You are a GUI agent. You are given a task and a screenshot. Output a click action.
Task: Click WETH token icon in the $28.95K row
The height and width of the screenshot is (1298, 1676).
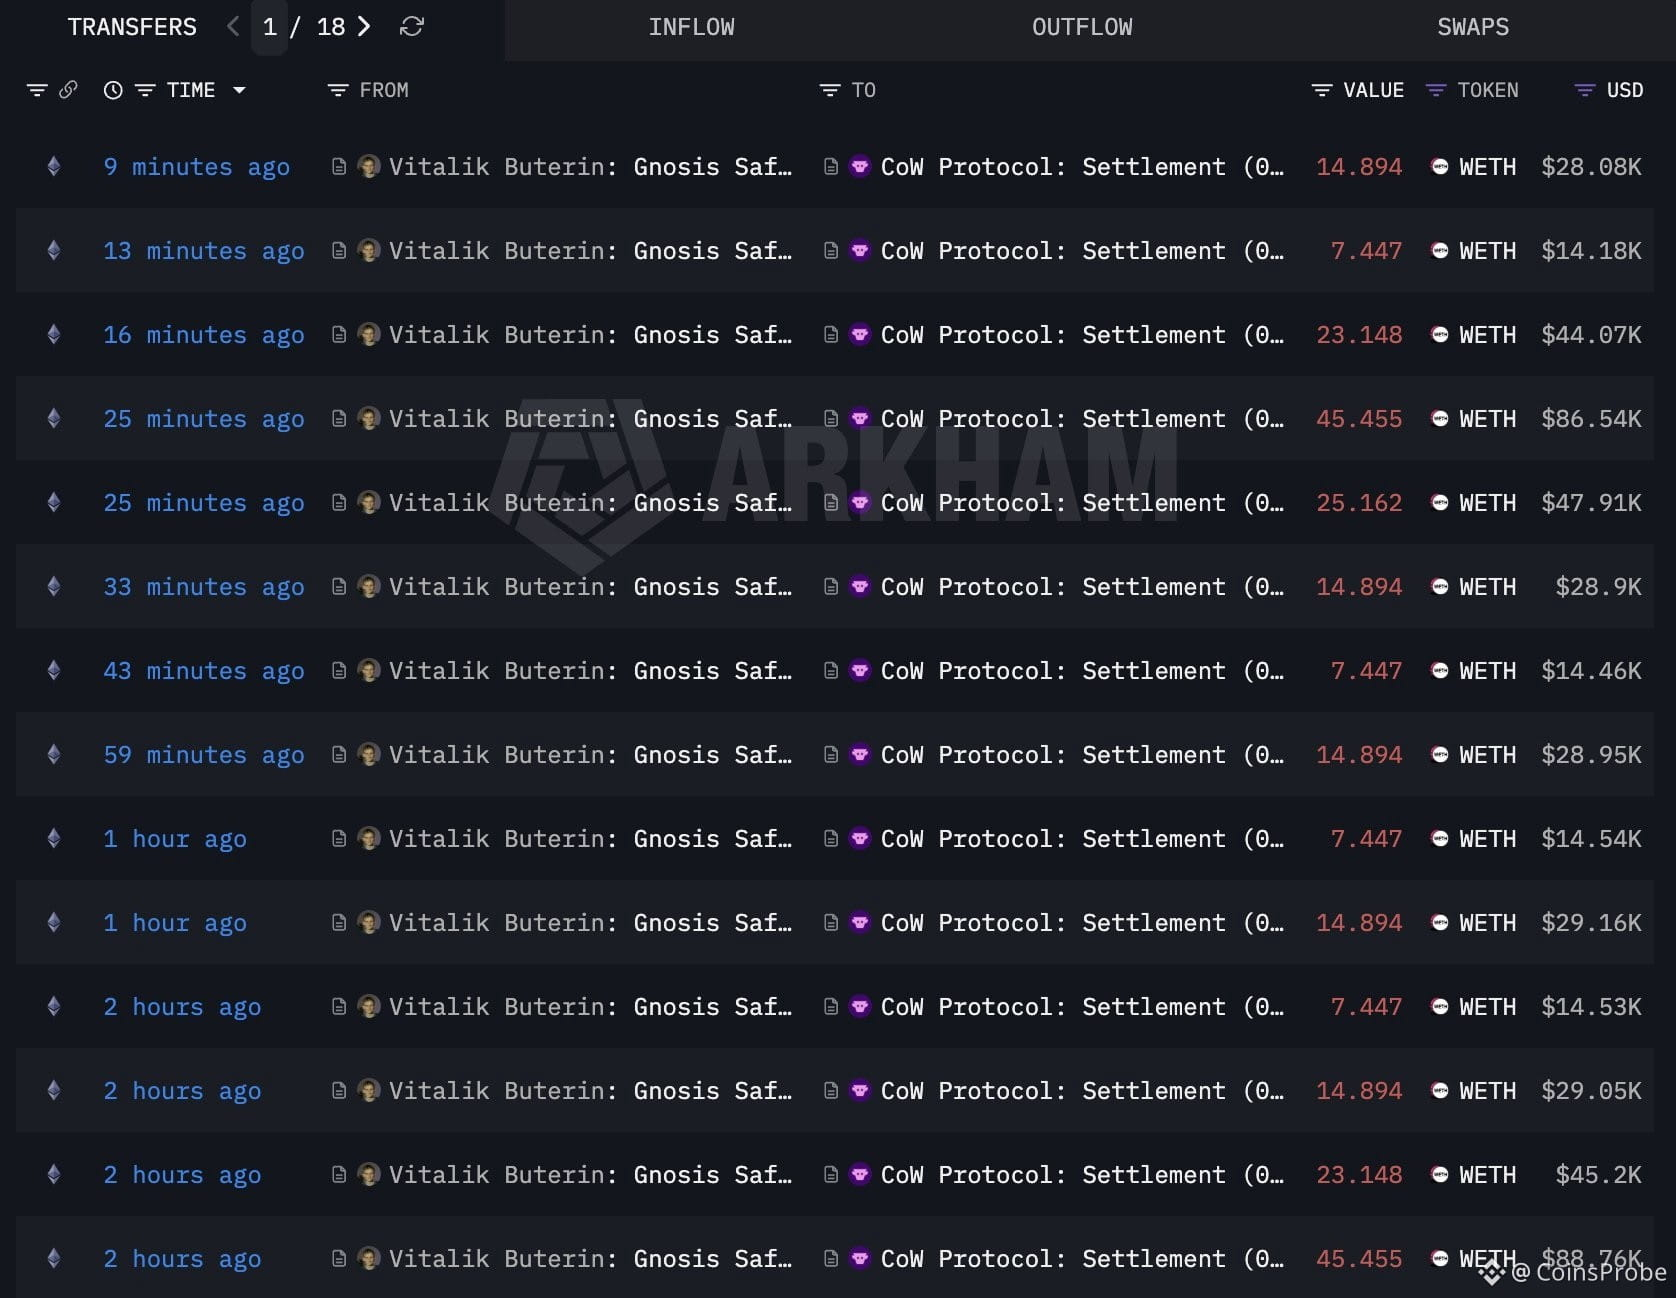tap(1440, 755)
